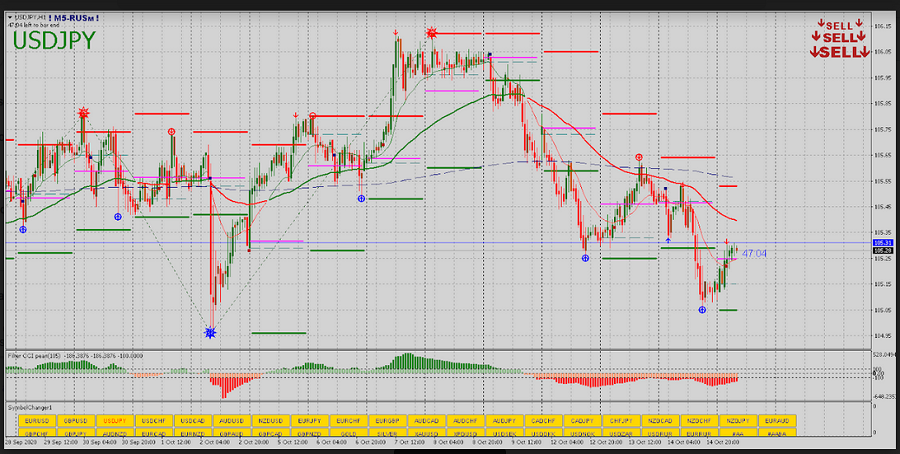
Task: Open the chart title dropdown triangle beside USDJPY,H1
Action: (x=10, y=17)
